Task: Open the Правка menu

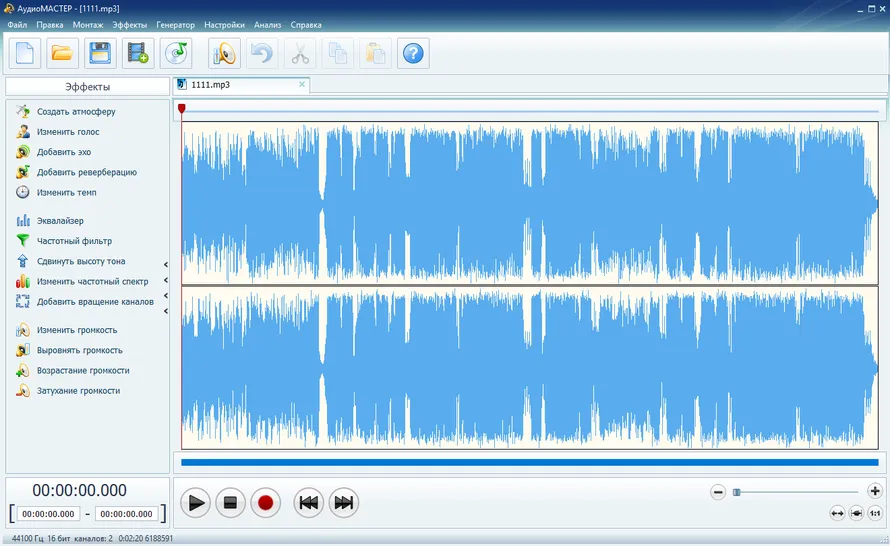Action: 50,25
